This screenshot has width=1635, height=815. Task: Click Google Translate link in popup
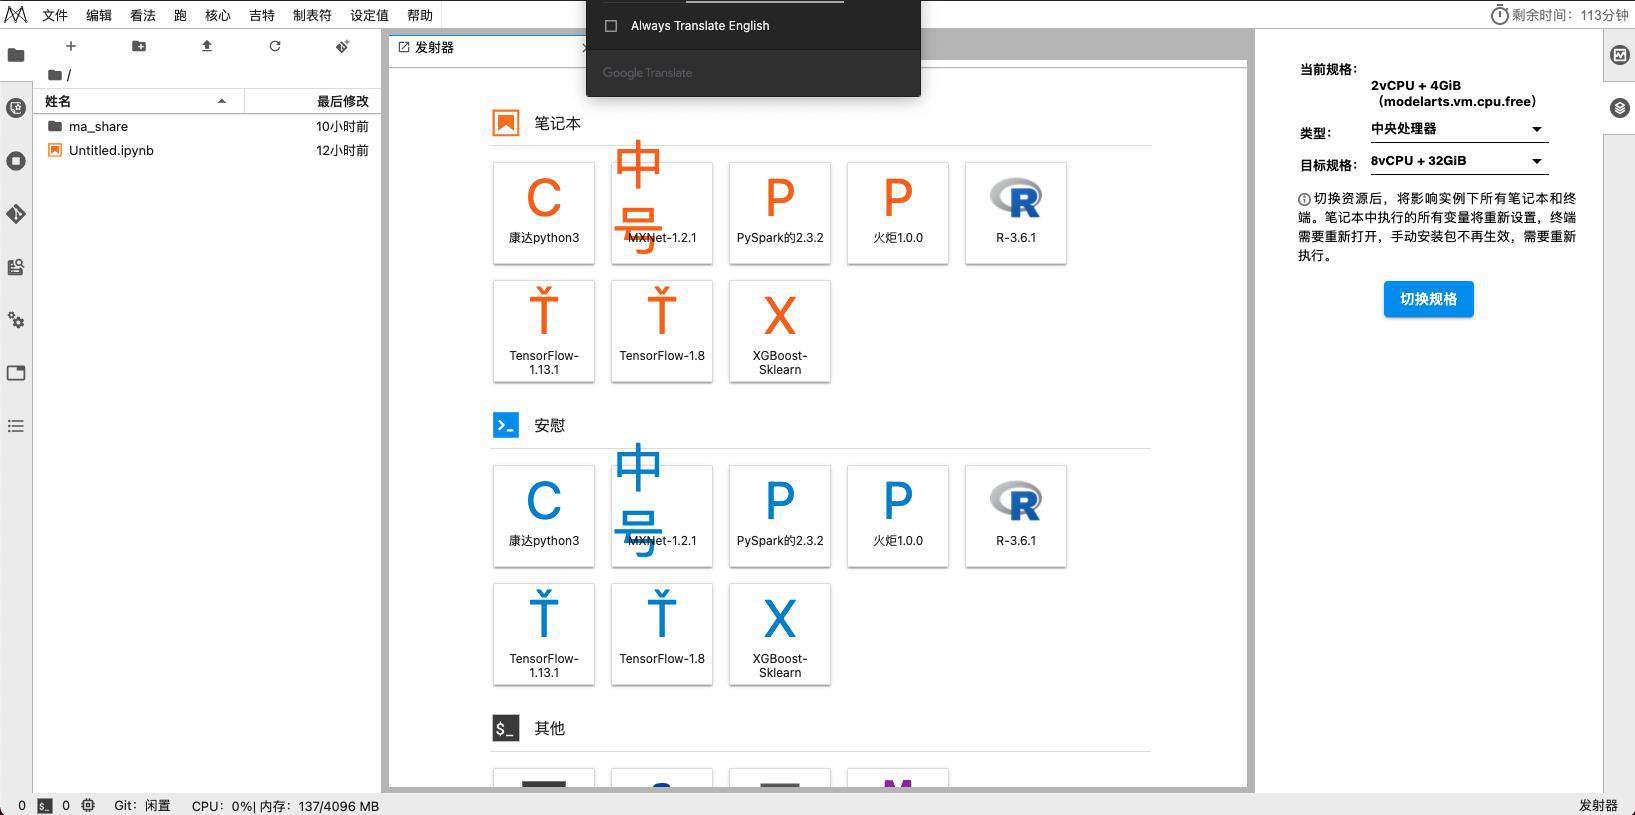[x=647, y=73]
